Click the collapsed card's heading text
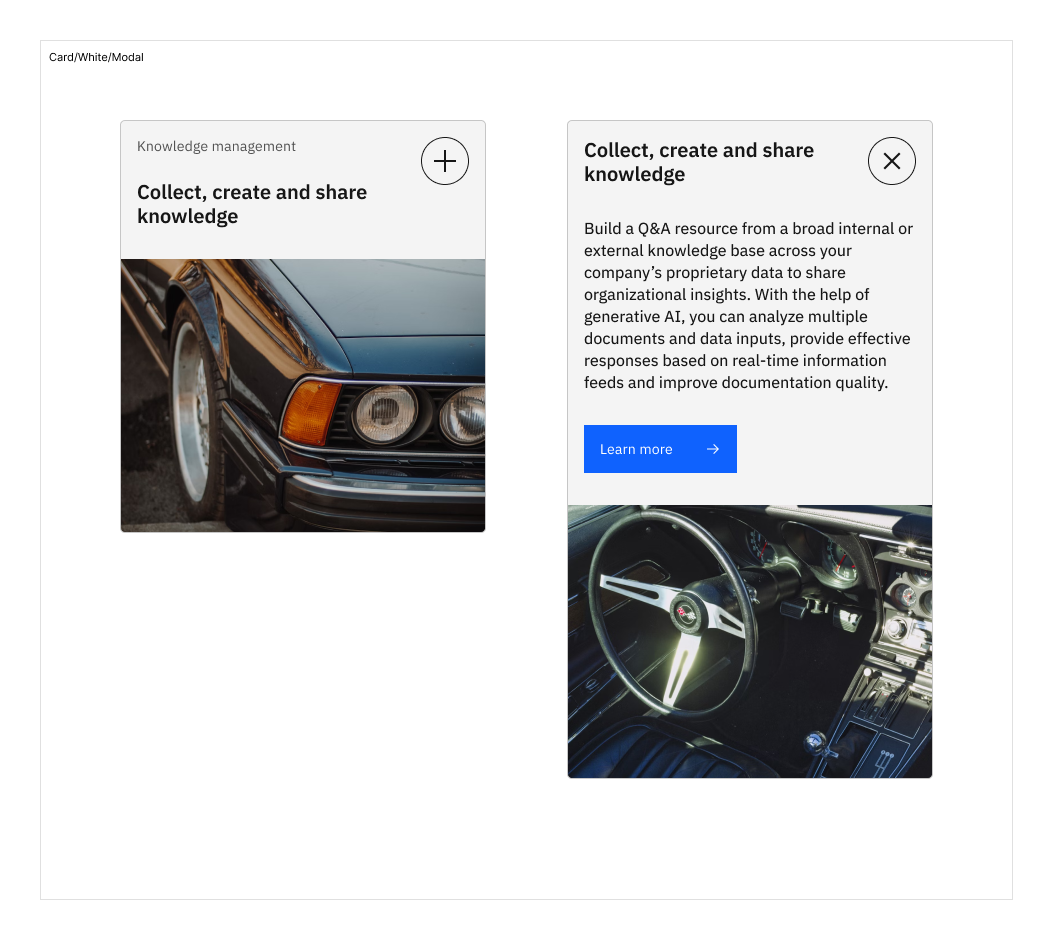This screenshot has width=1053, height=940. click(252, 204)
